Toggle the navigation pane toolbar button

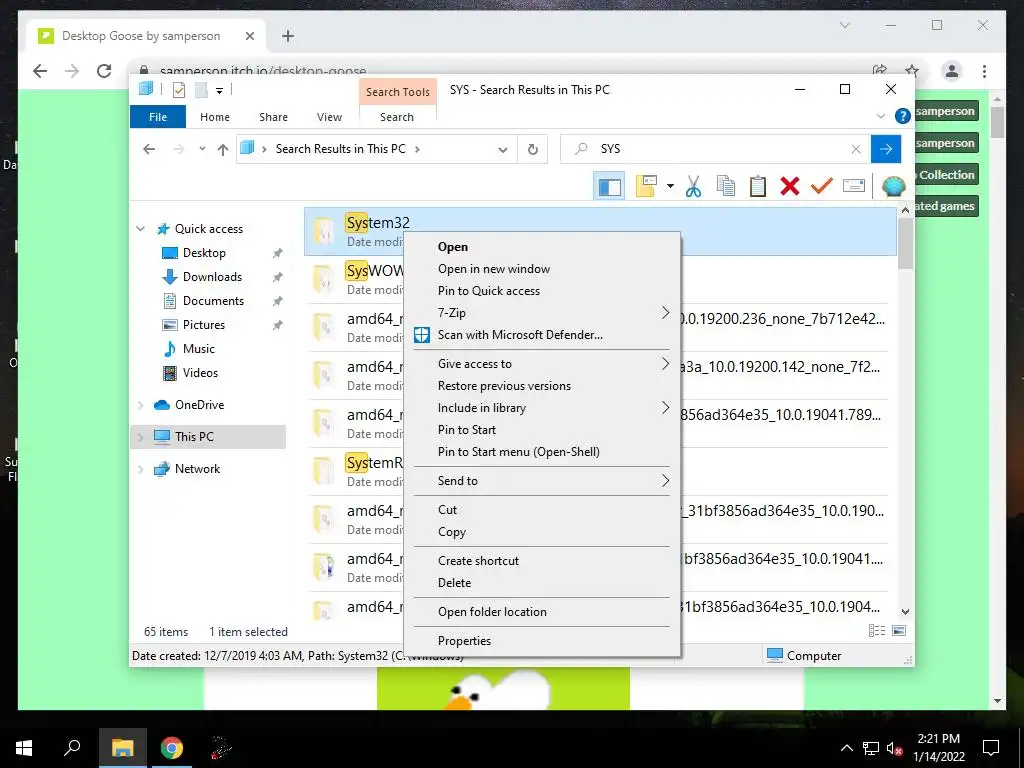point(609,187)
